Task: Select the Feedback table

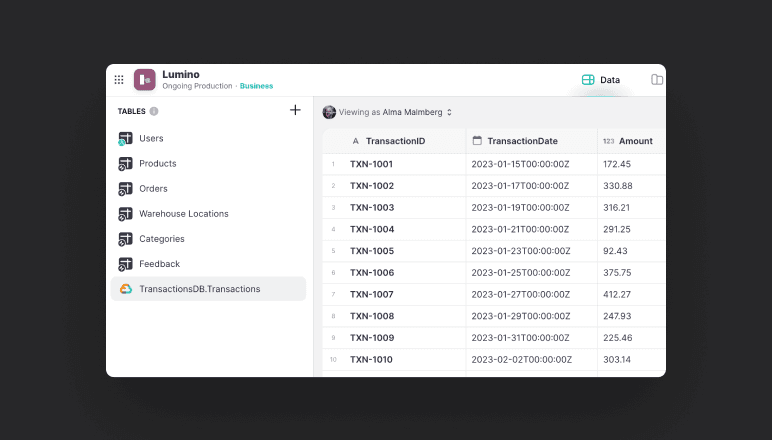Action: click(159, 264)
